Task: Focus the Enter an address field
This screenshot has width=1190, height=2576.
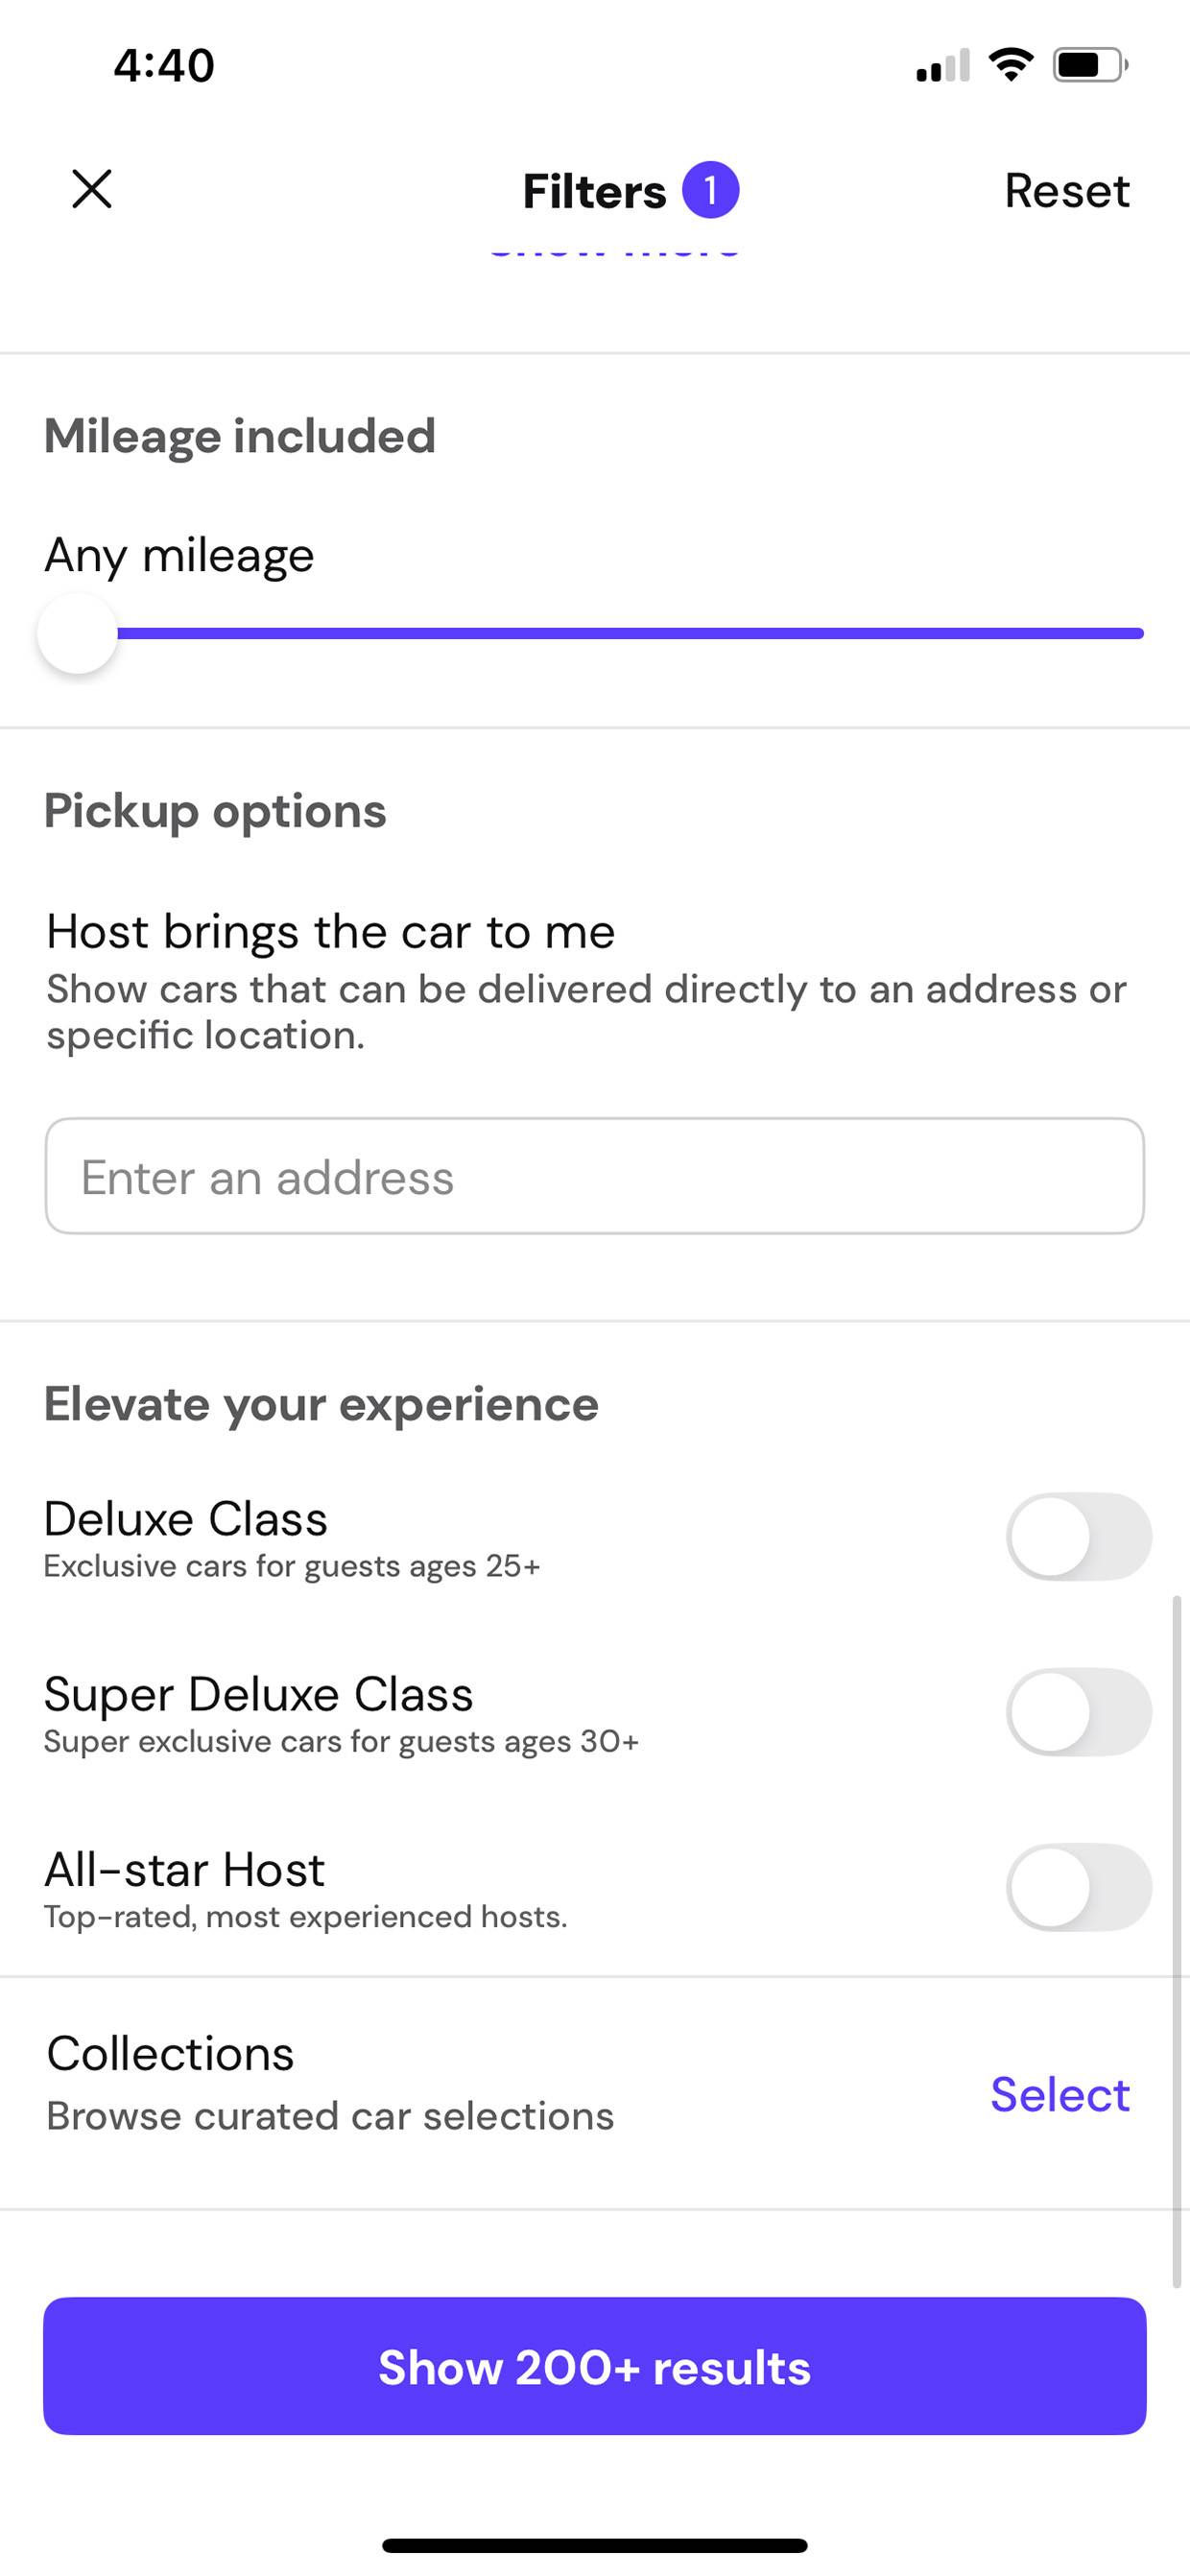Action: coord(595,1176)
